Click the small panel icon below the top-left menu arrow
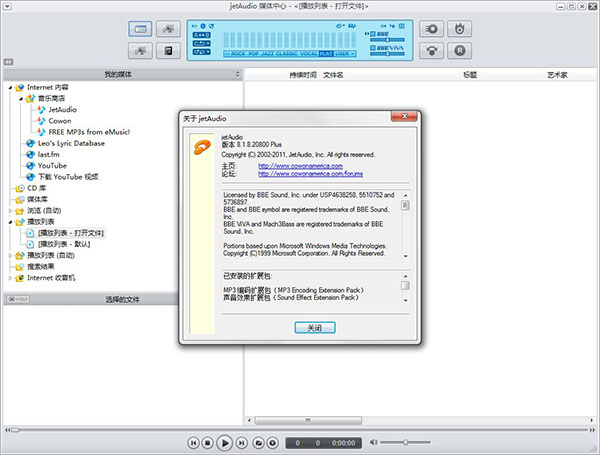Viewport: 600px width, 455px height. tap(8, 62)
